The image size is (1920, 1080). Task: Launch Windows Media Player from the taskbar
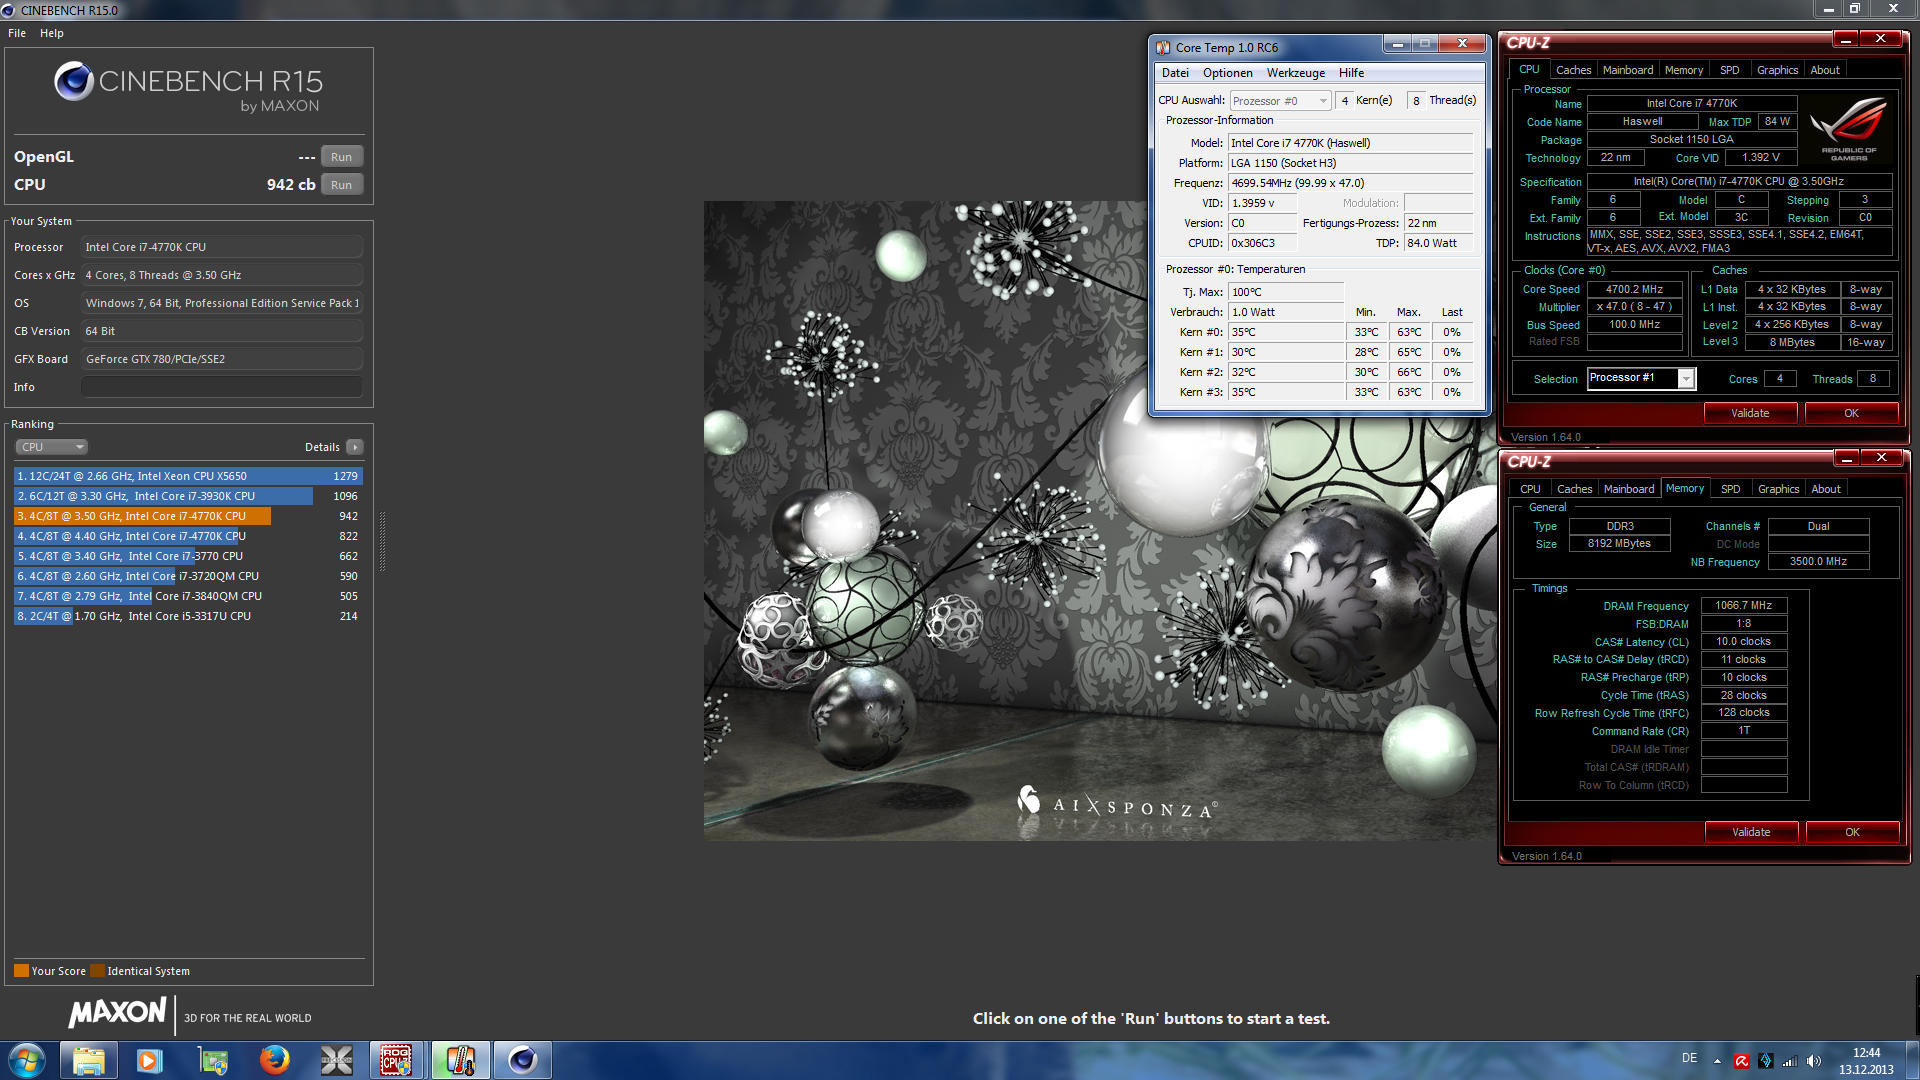pos(150,1060)
